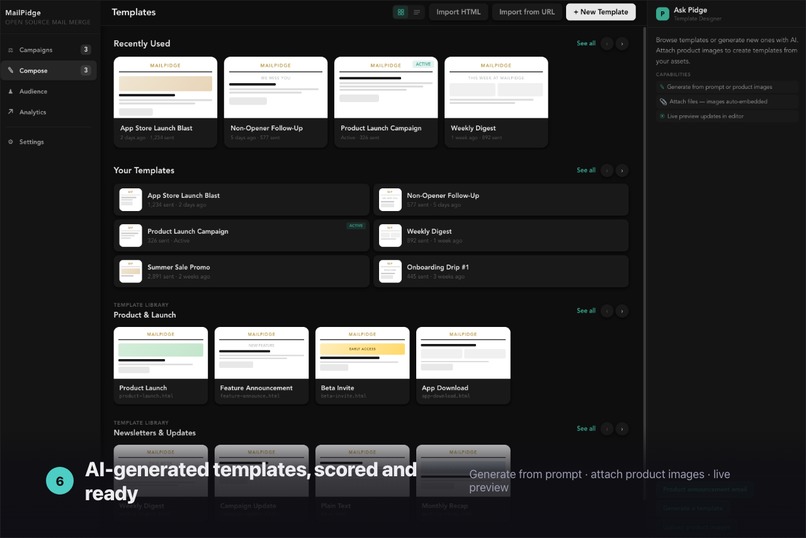This screenshot has height=538, width=806.
Task: Select Product Launch Campaign list row
Action: 241,235
